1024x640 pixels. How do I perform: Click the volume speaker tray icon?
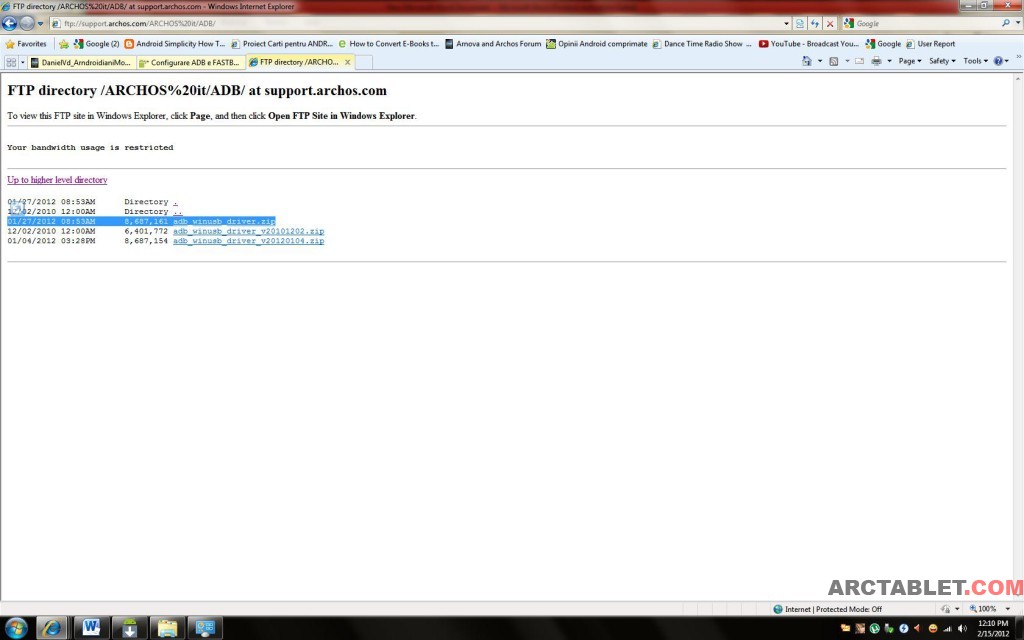[x=962, y=629]
